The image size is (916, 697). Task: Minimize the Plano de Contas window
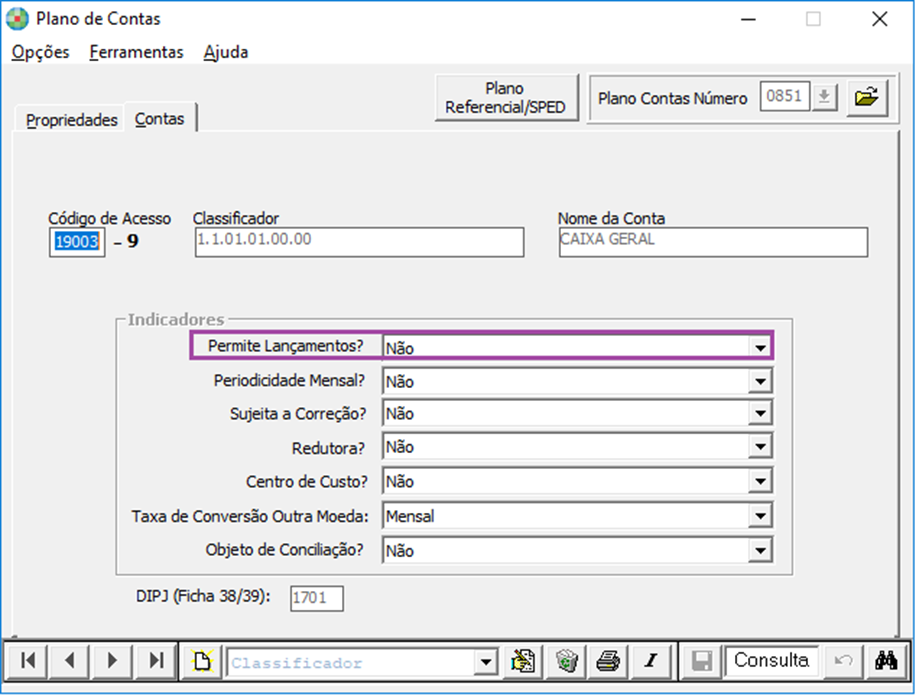pyautogui.click(x=748, y=19)
